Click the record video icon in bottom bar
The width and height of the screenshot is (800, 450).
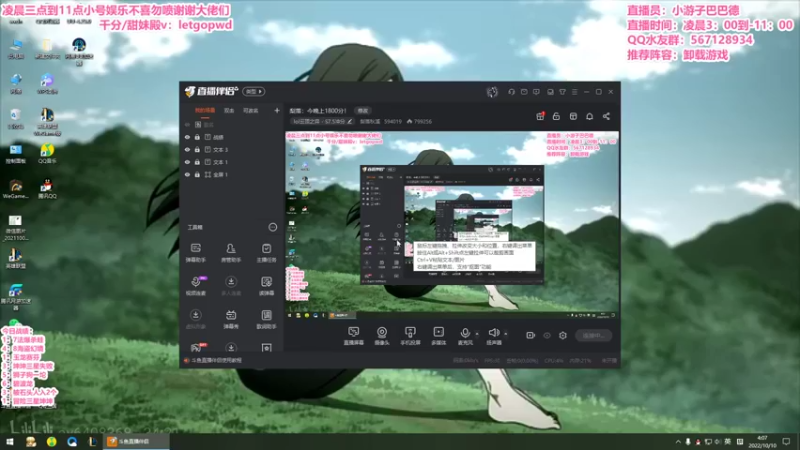pyautogui.click(x=531, y=335)
